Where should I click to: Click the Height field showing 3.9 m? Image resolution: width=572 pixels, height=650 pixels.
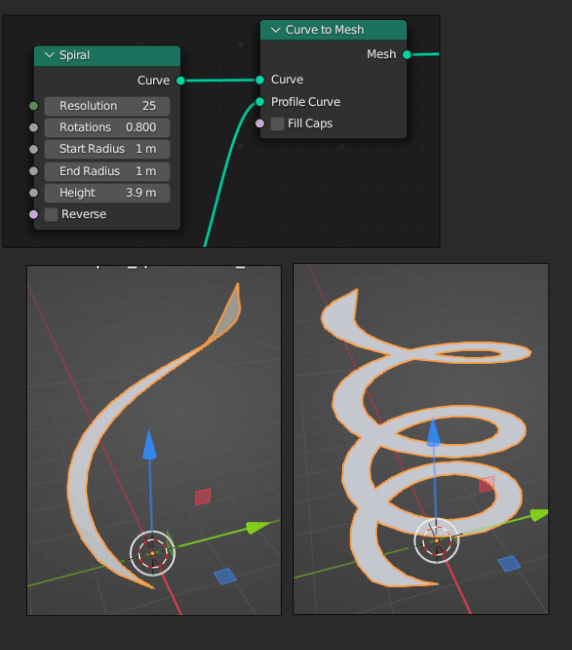point(107,193)
